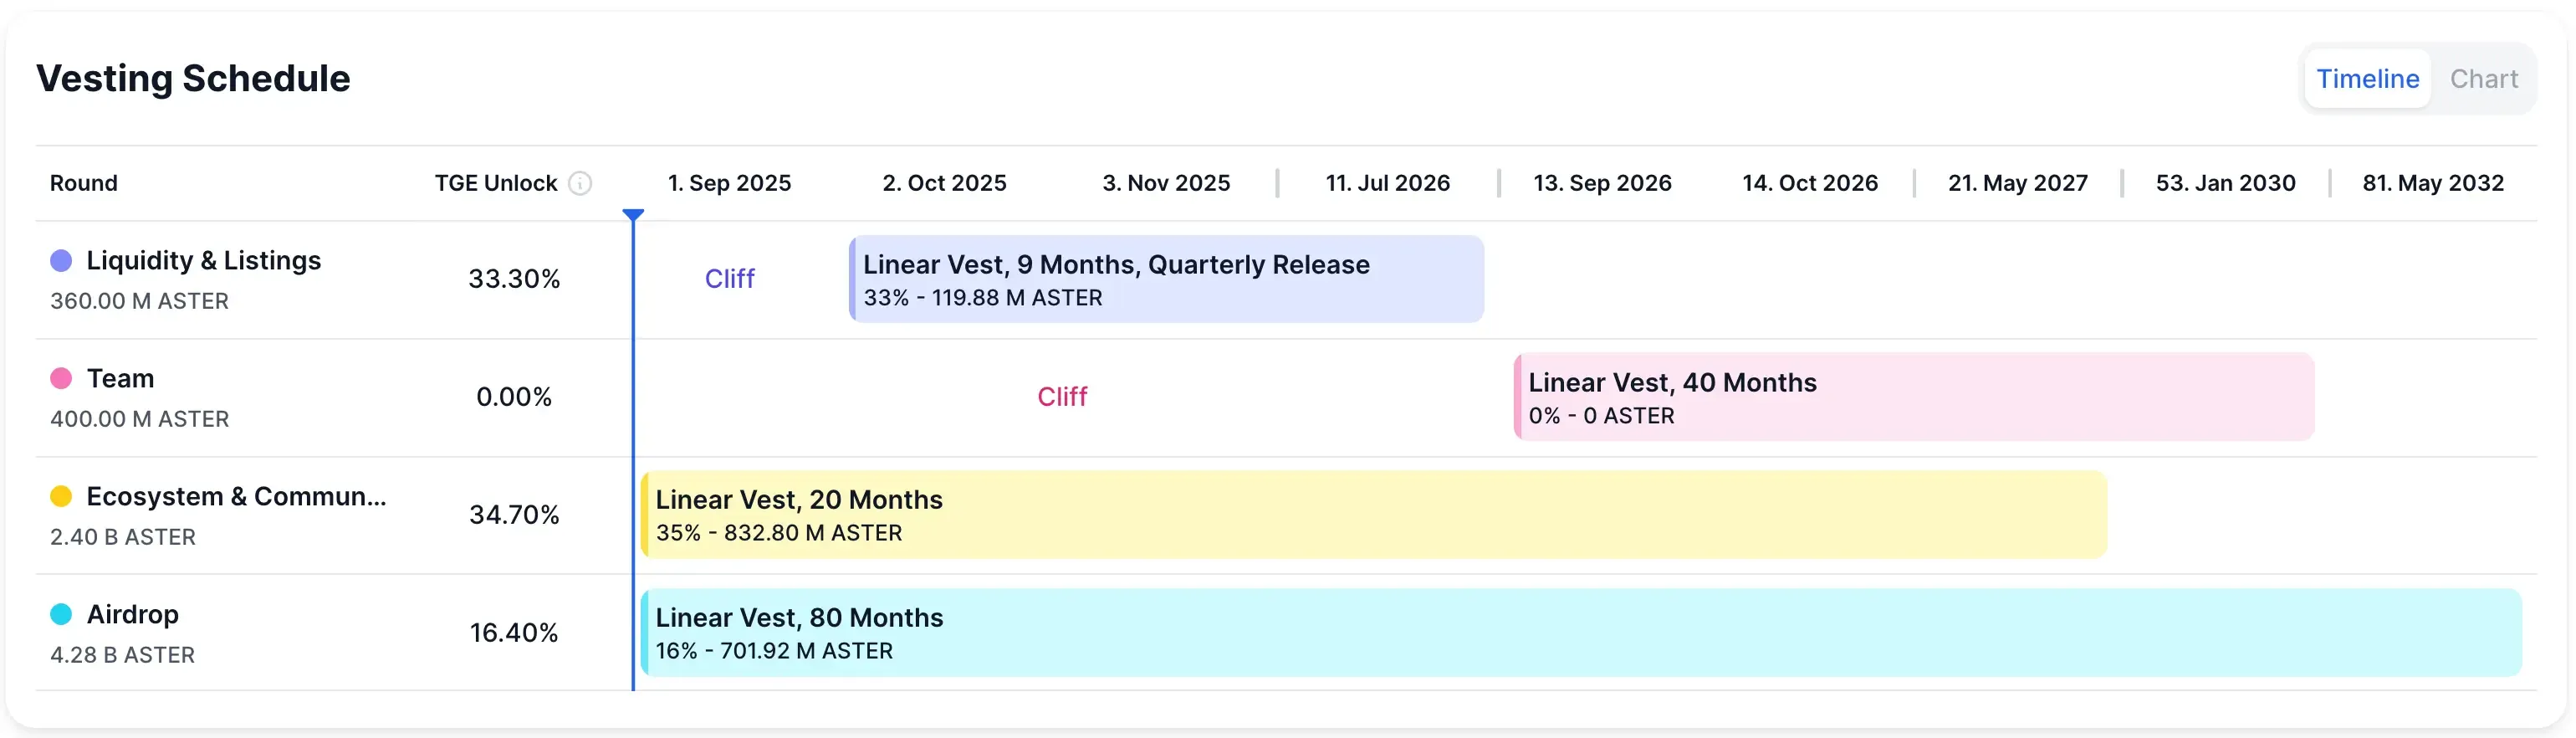Click the Liquidity Cliff label
Image resolution: width=2576 pixels, height=738 pixels.
coord(730,279)
